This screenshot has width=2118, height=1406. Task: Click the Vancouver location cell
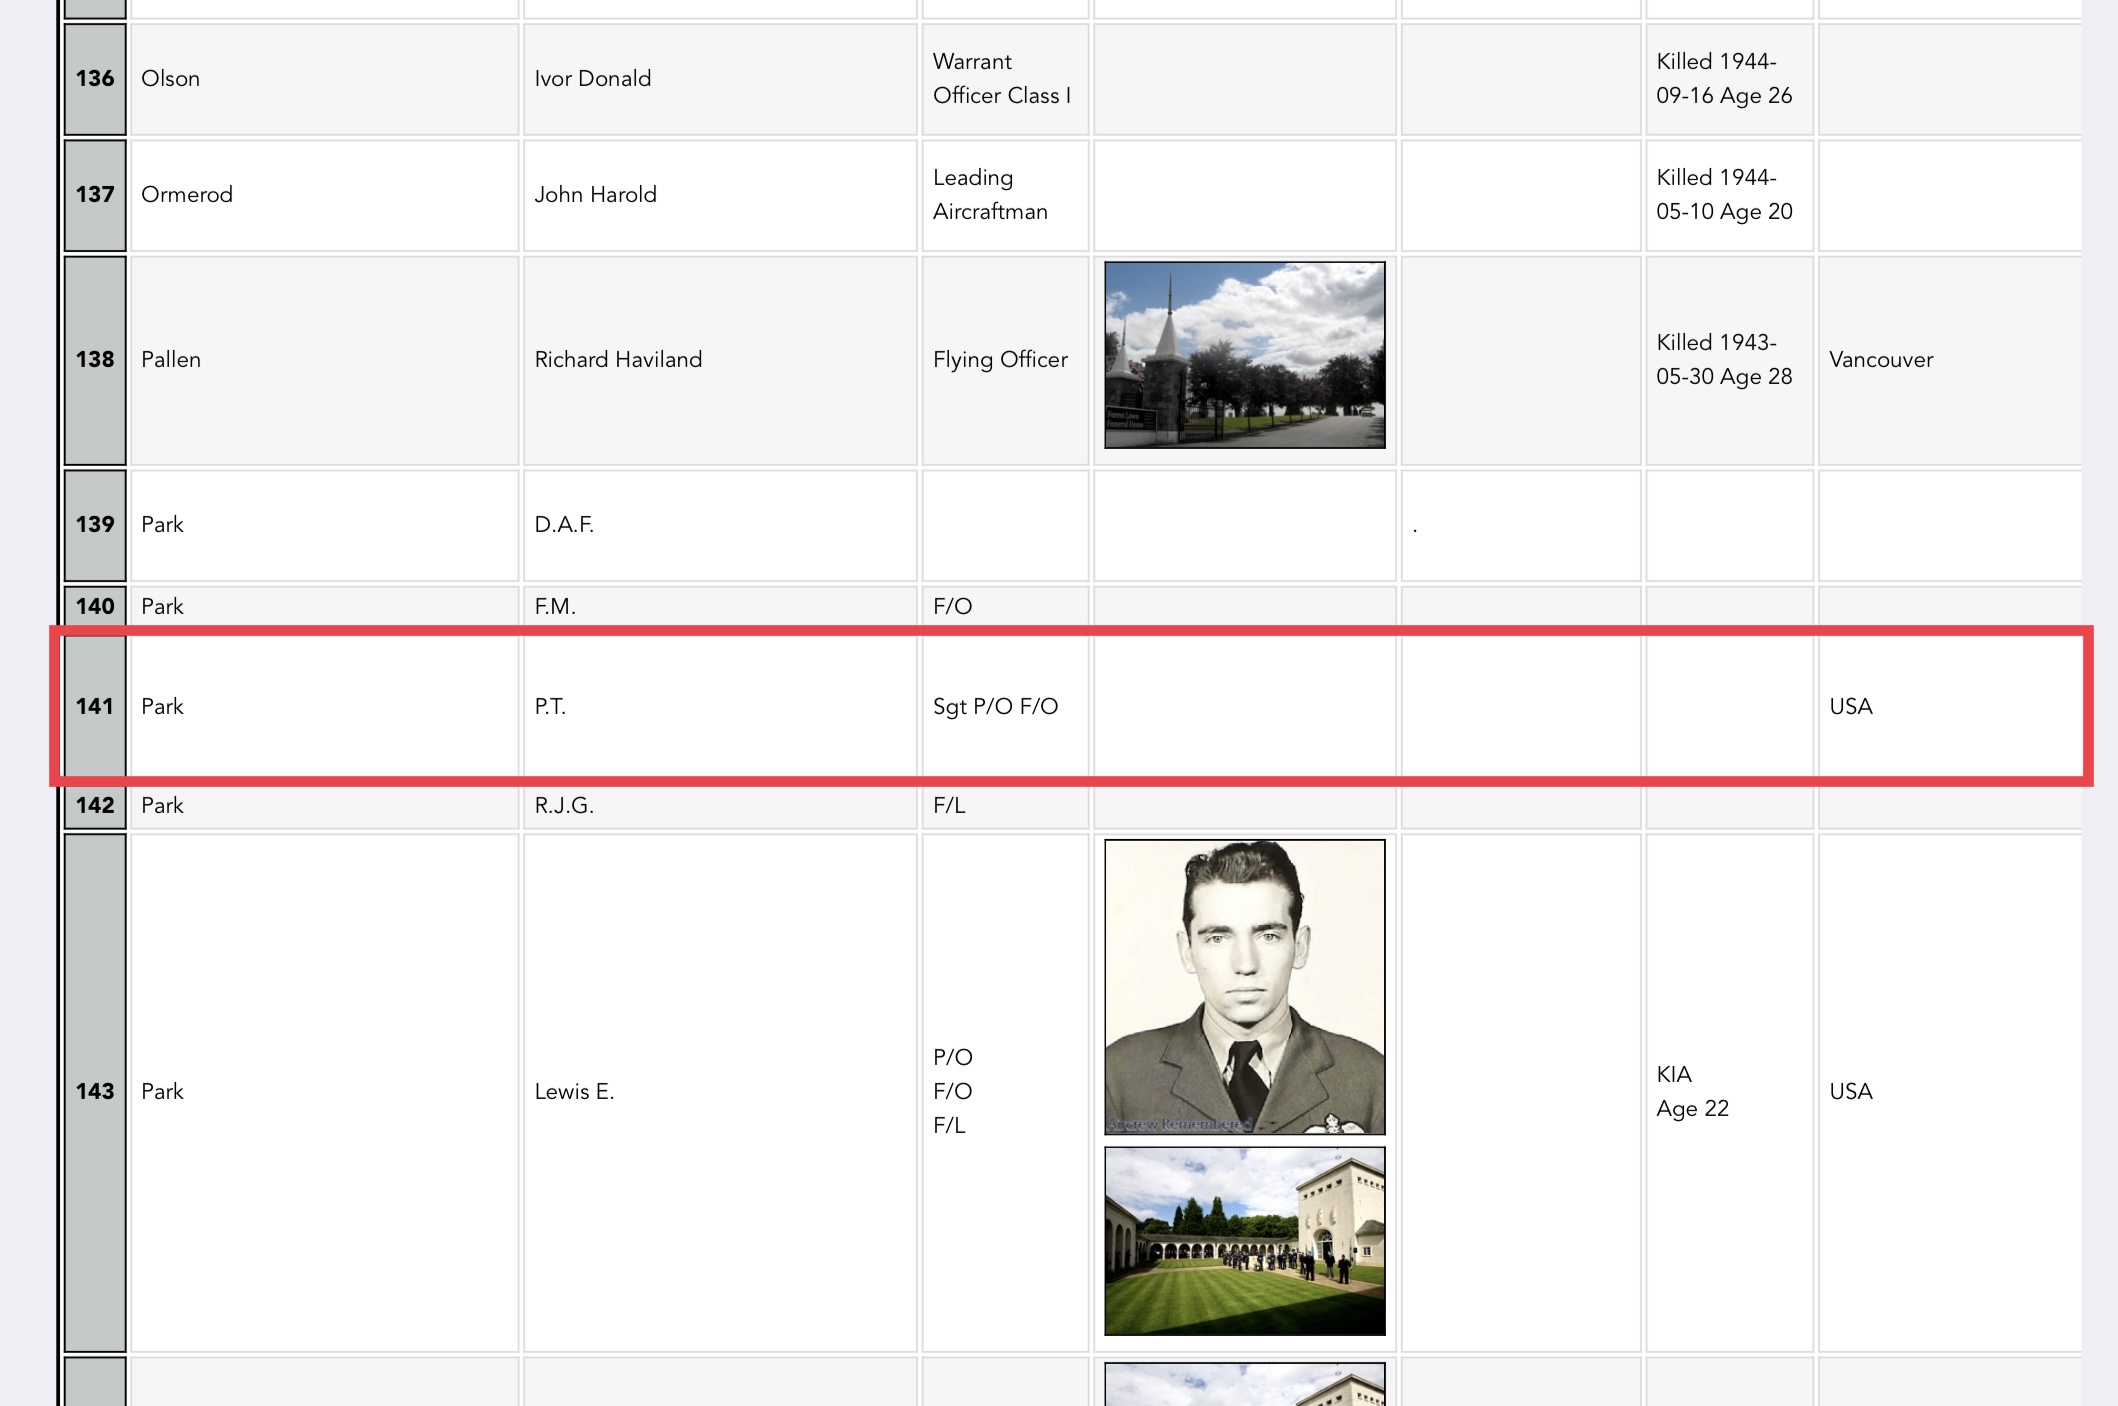point(1948,360)
